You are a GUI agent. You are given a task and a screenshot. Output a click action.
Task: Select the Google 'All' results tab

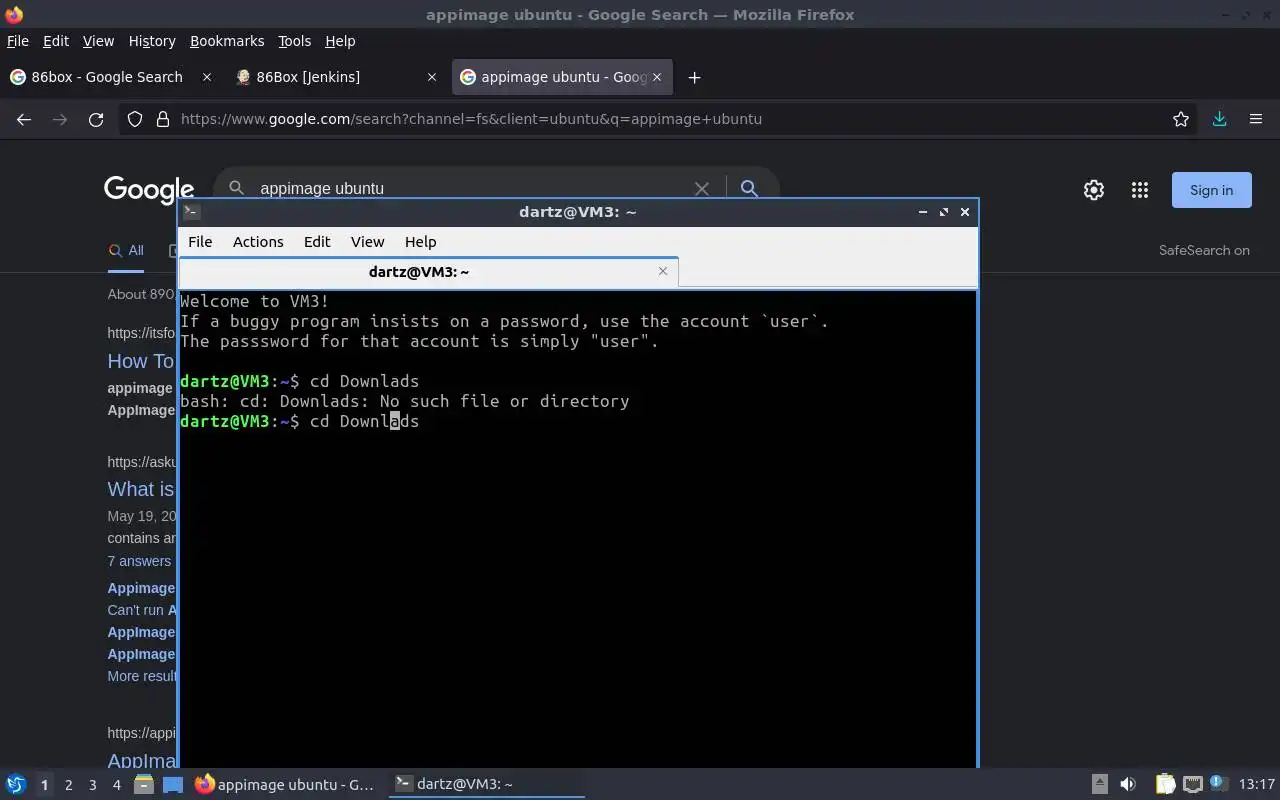[x=126, y=251]
